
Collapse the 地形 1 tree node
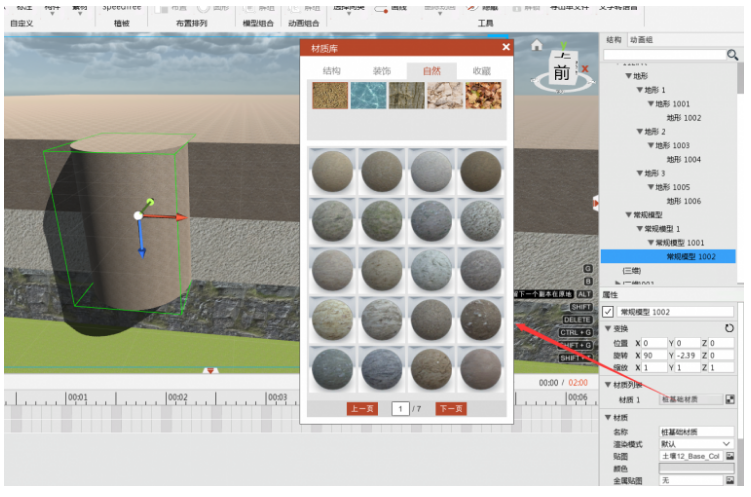(x=640, y=90)
